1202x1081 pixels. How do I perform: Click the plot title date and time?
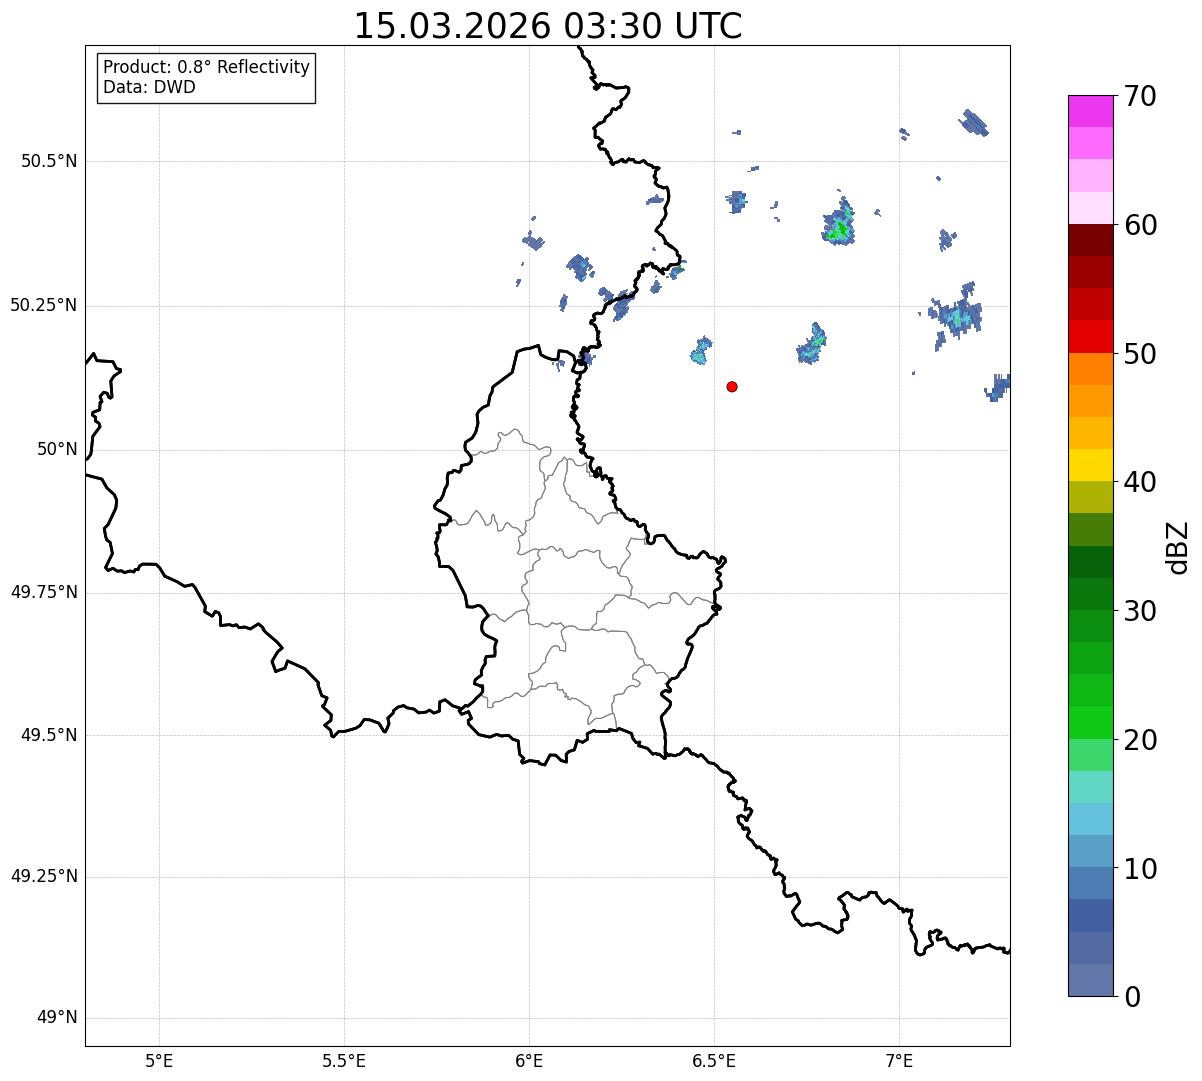coord(548,26)
